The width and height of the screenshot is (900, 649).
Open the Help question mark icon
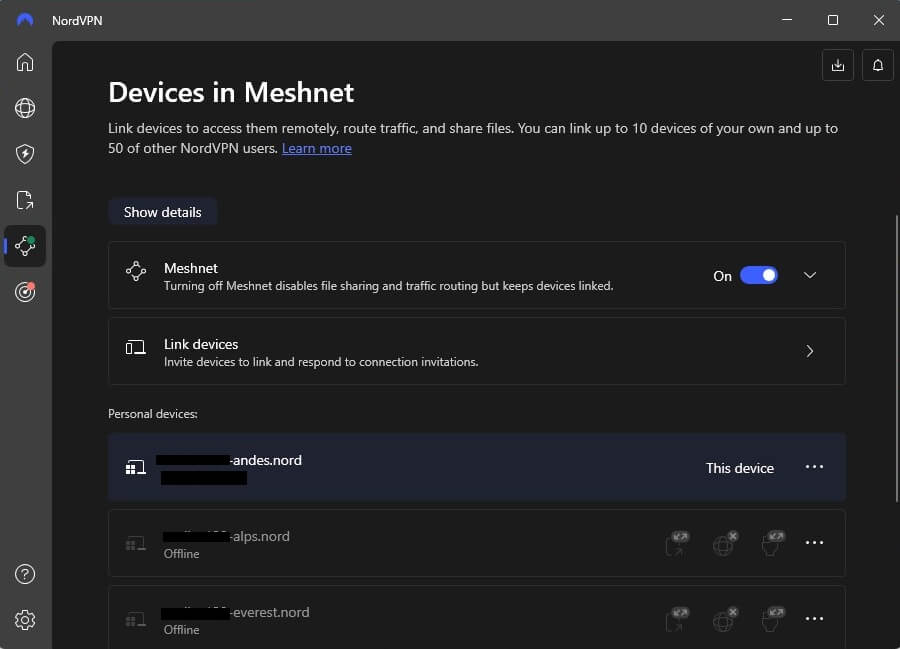[25, 574]
